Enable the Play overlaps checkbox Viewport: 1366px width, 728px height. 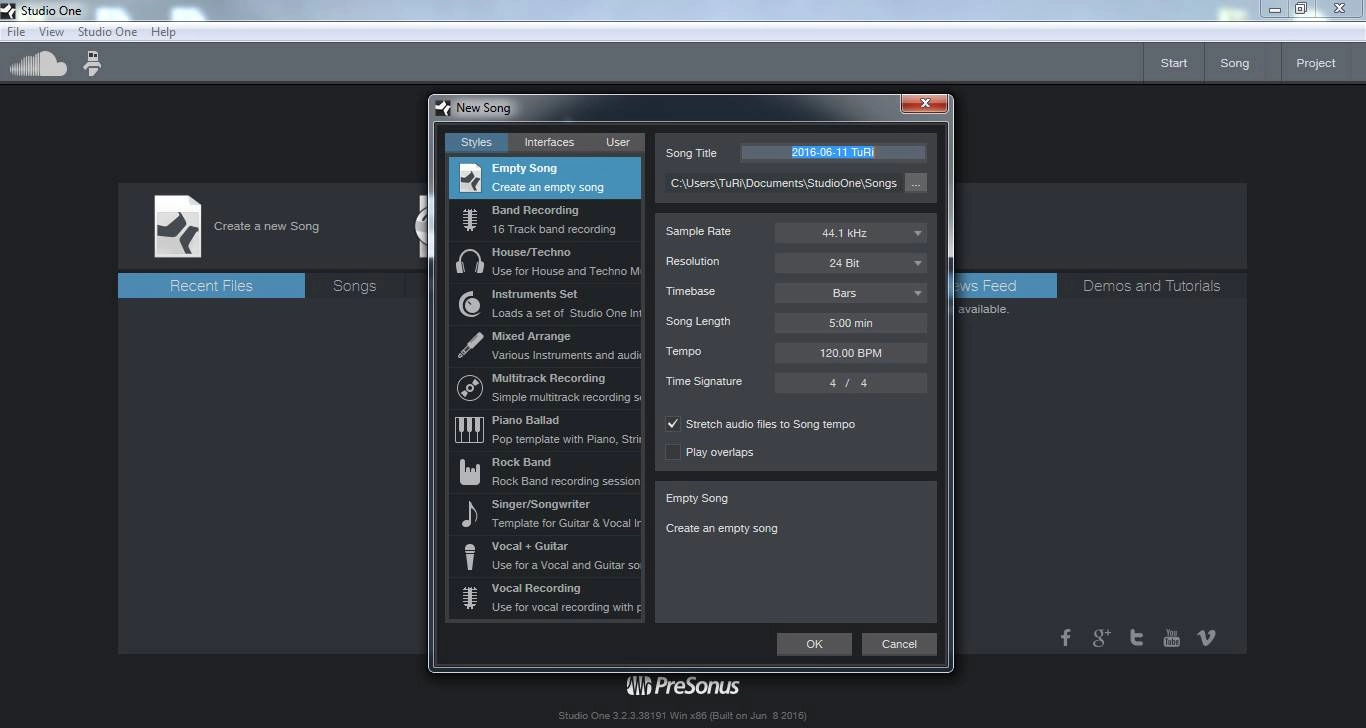pyautogui.click(x=673, y=452)
